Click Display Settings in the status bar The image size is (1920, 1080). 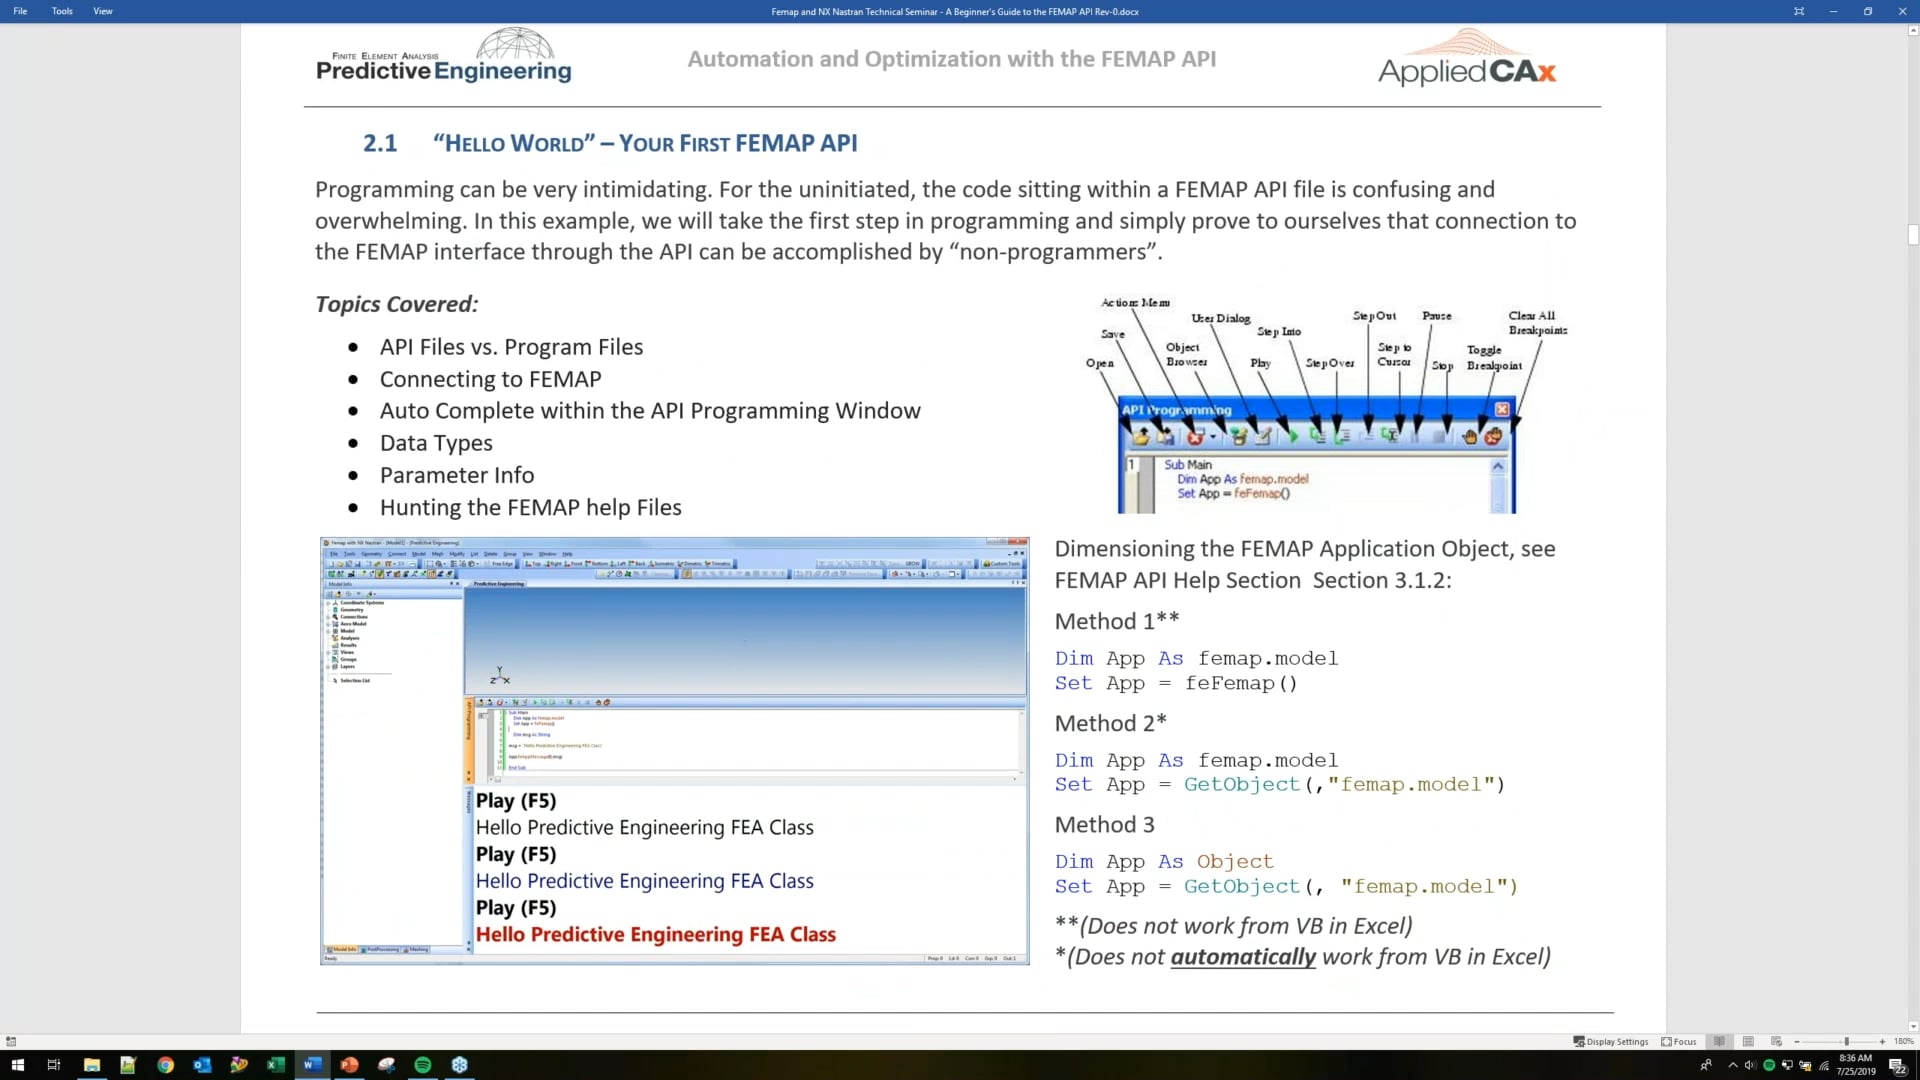click(x=1610, y=1041)
